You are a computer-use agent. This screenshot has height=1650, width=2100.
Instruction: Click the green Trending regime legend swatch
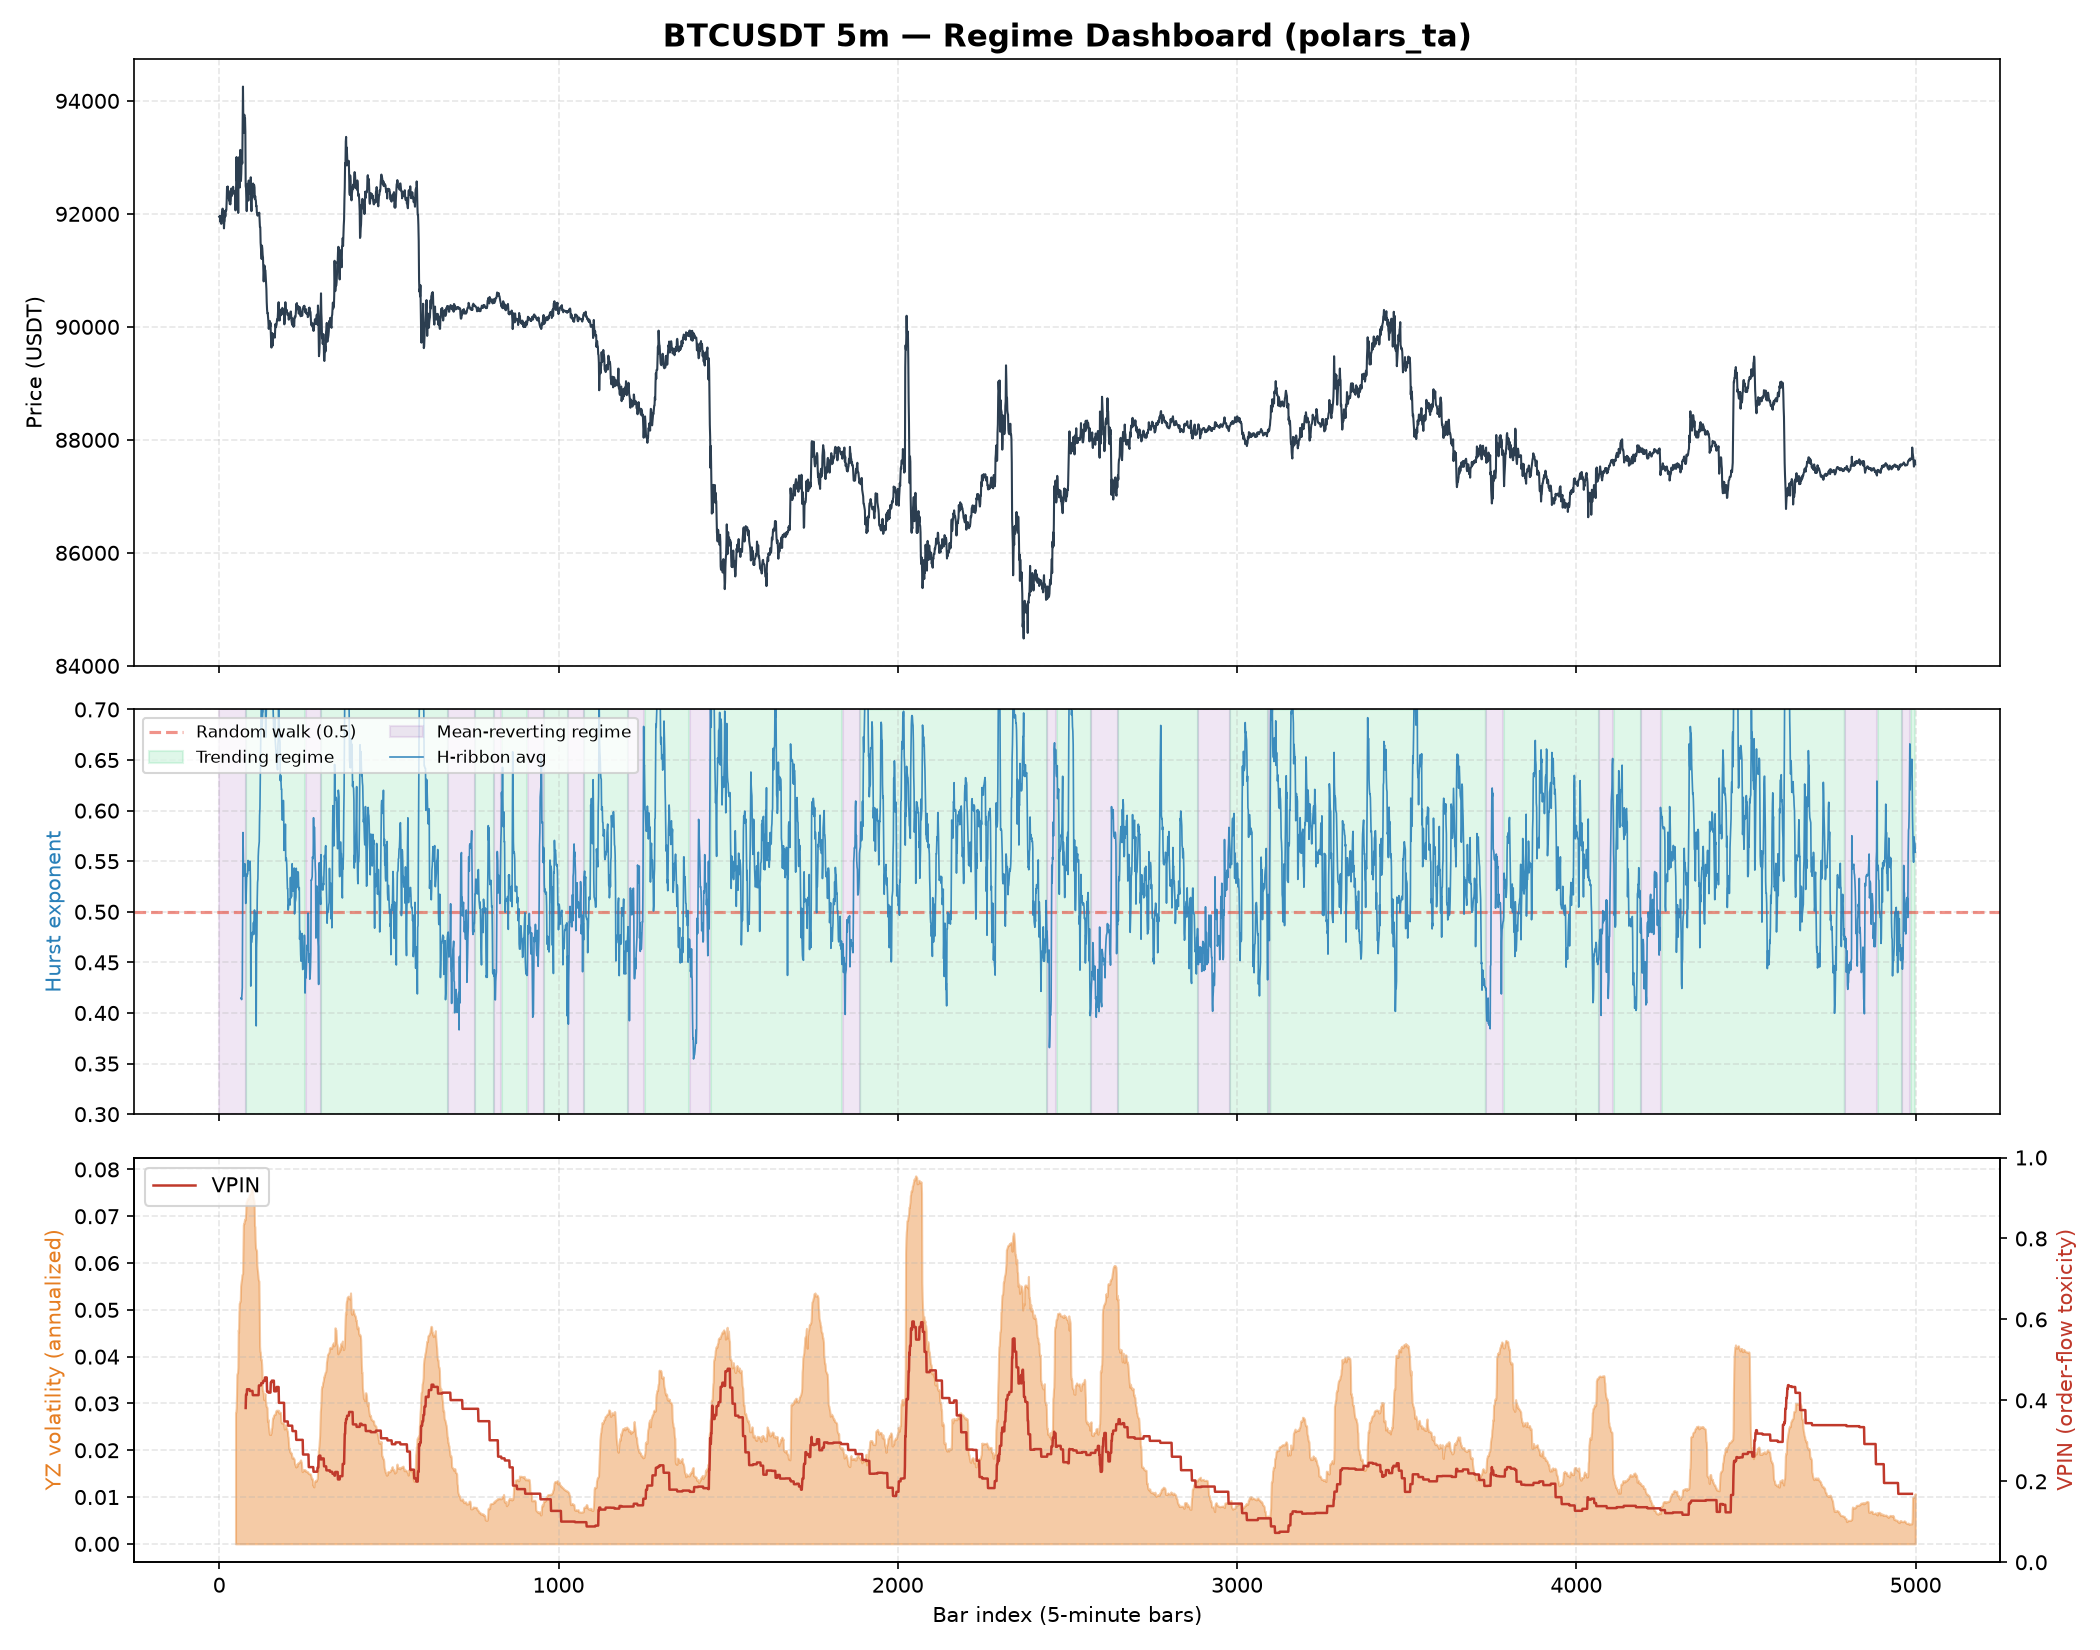pyautogui.click(x=166, y=757)
